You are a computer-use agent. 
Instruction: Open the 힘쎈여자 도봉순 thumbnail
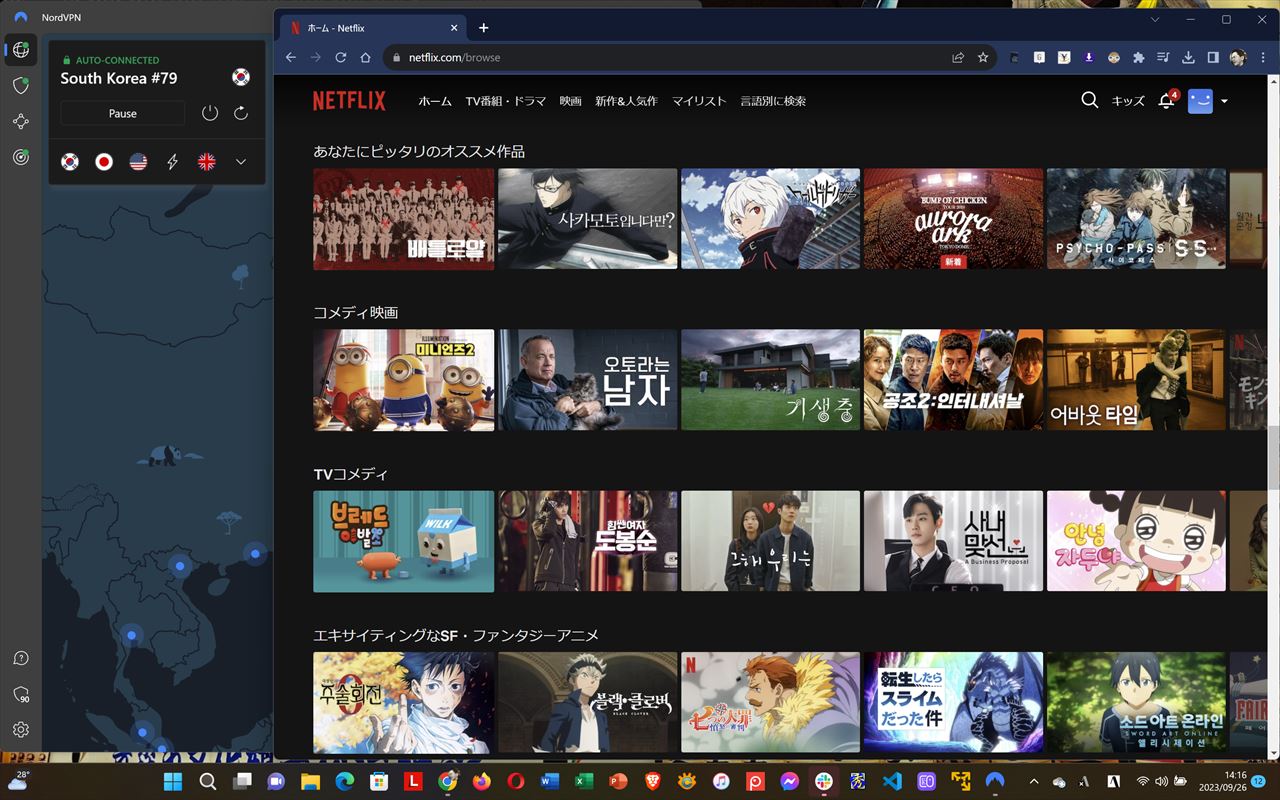[587, 541]
